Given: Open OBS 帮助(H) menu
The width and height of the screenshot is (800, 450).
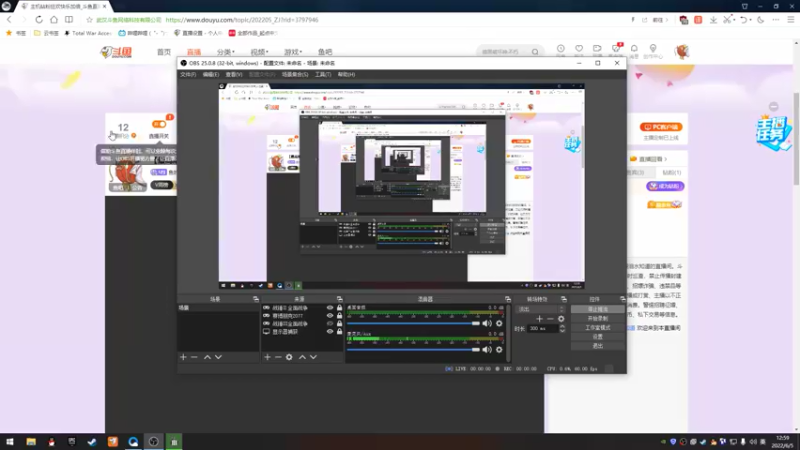Looking at the screenshot, I should [x=346, y=74].
